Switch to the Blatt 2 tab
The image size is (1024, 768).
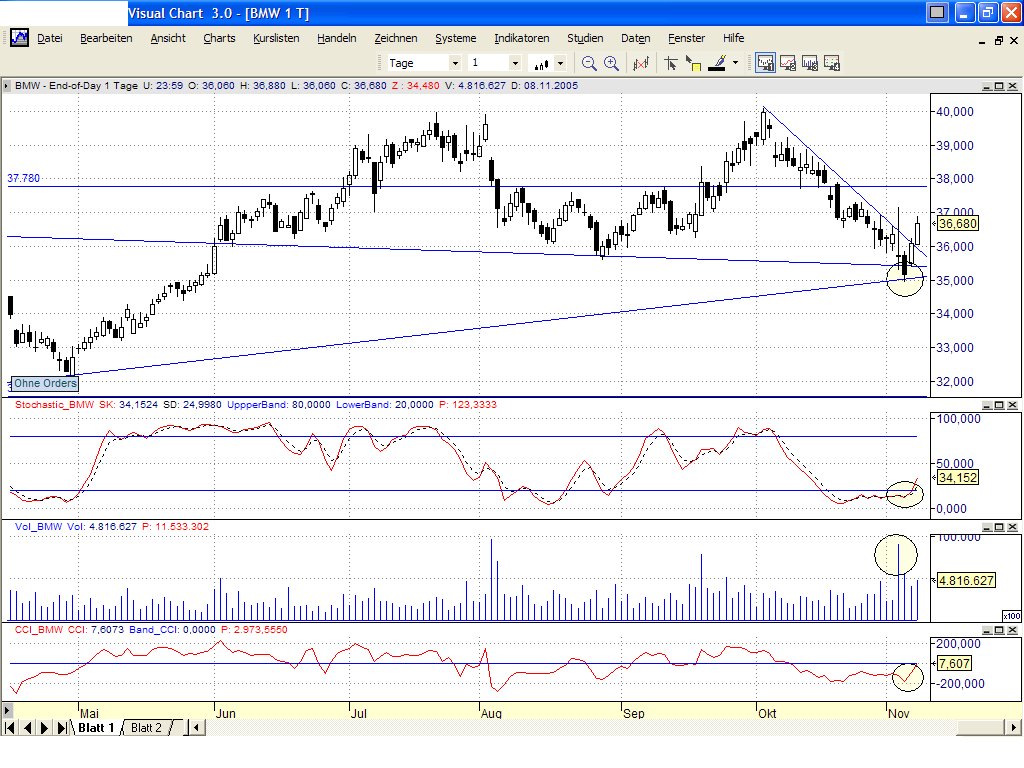point(146,727)
